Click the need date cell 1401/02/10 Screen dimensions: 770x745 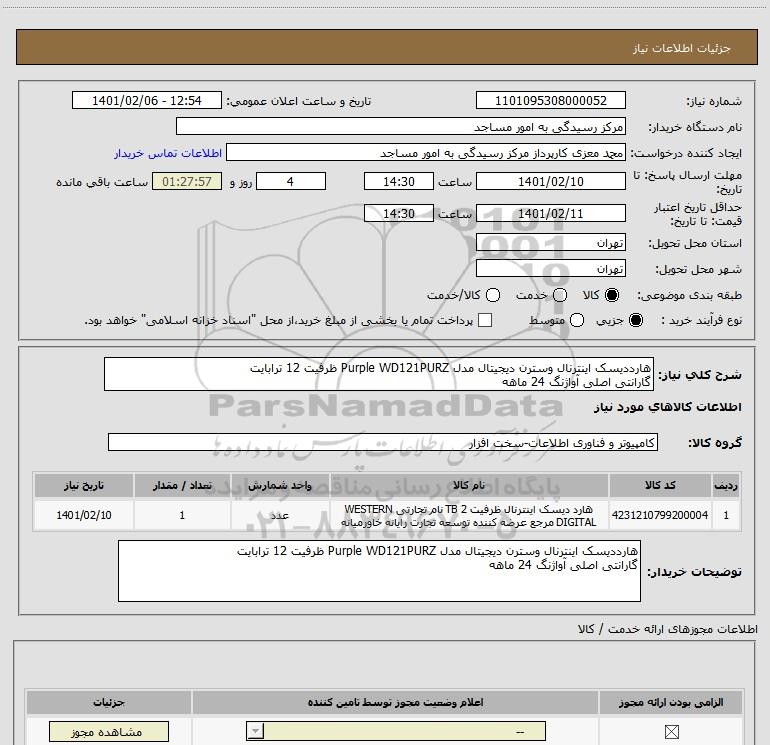[x=83, y=515]
